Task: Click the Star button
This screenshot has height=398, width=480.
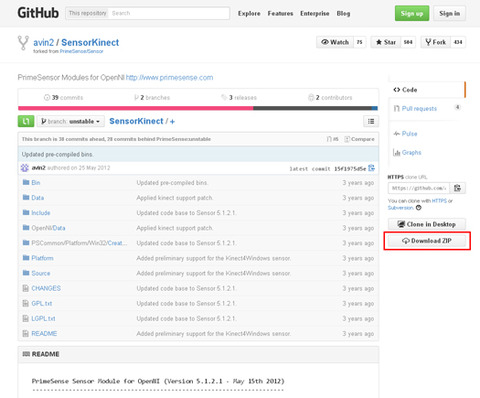Action: pos(386,42)
